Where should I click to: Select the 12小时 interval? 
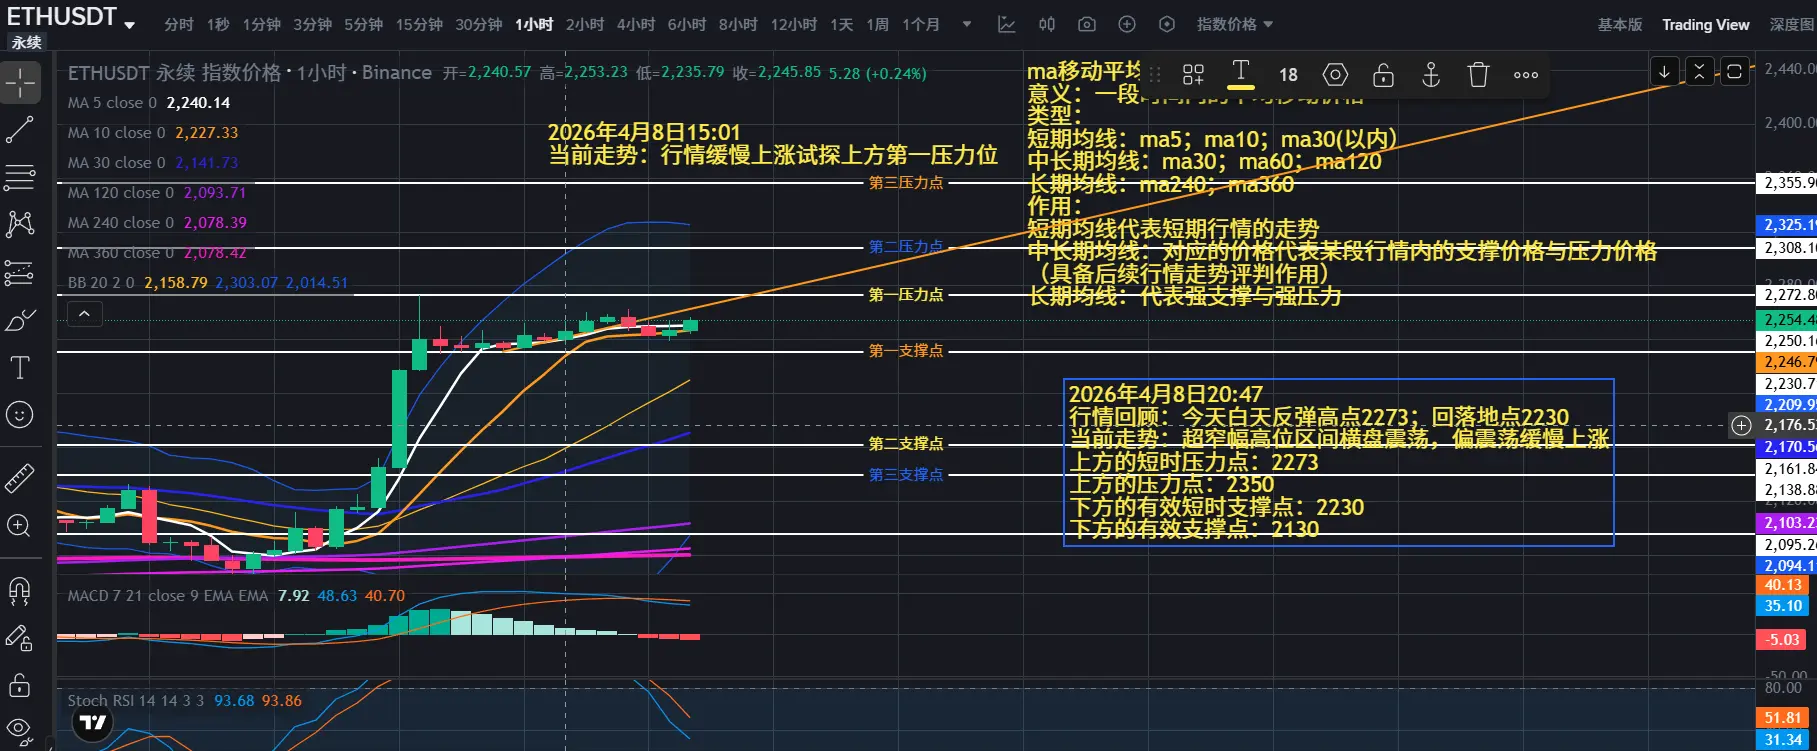pos(794,24)
